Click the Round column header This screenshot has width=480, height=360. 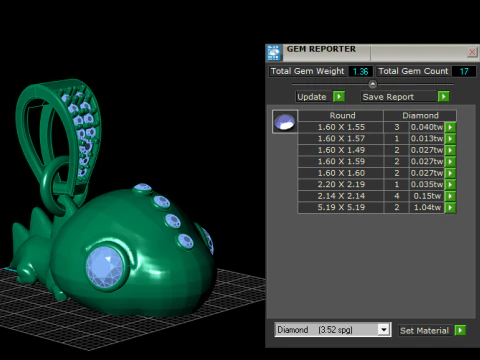coord(341,115)
